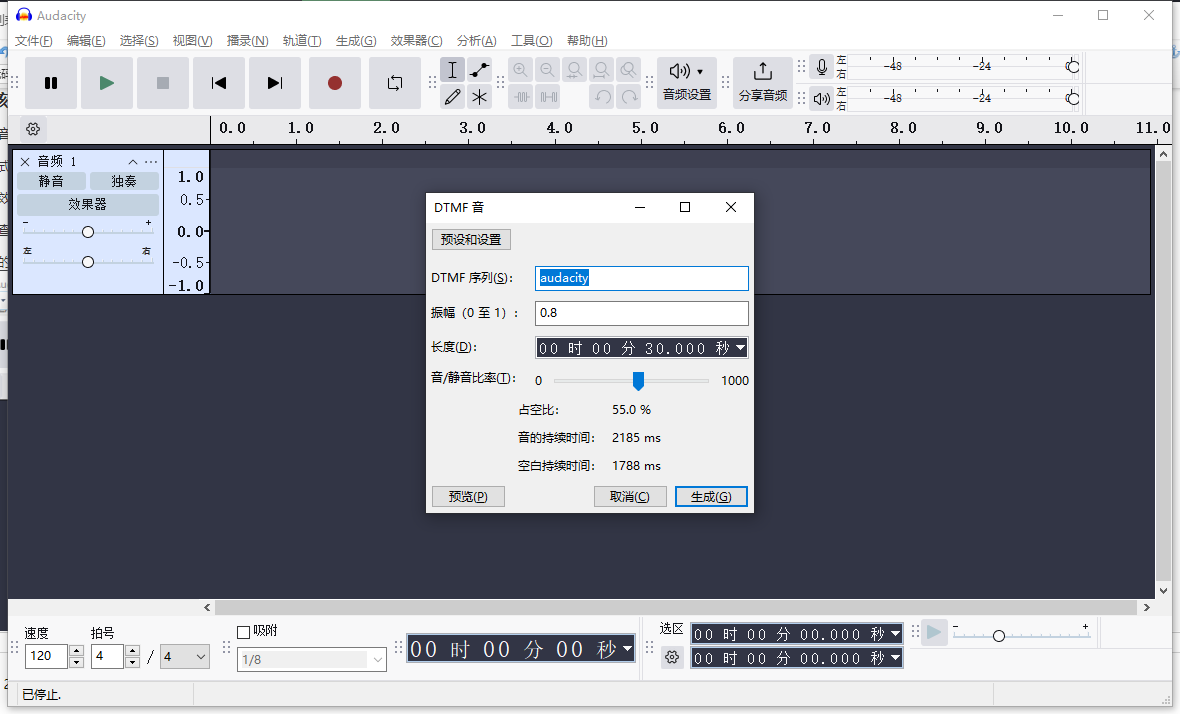Open the duration format dropdown in DTMF dialog
The width and height of the screenshot is (1180, 714).
point(742,347)
